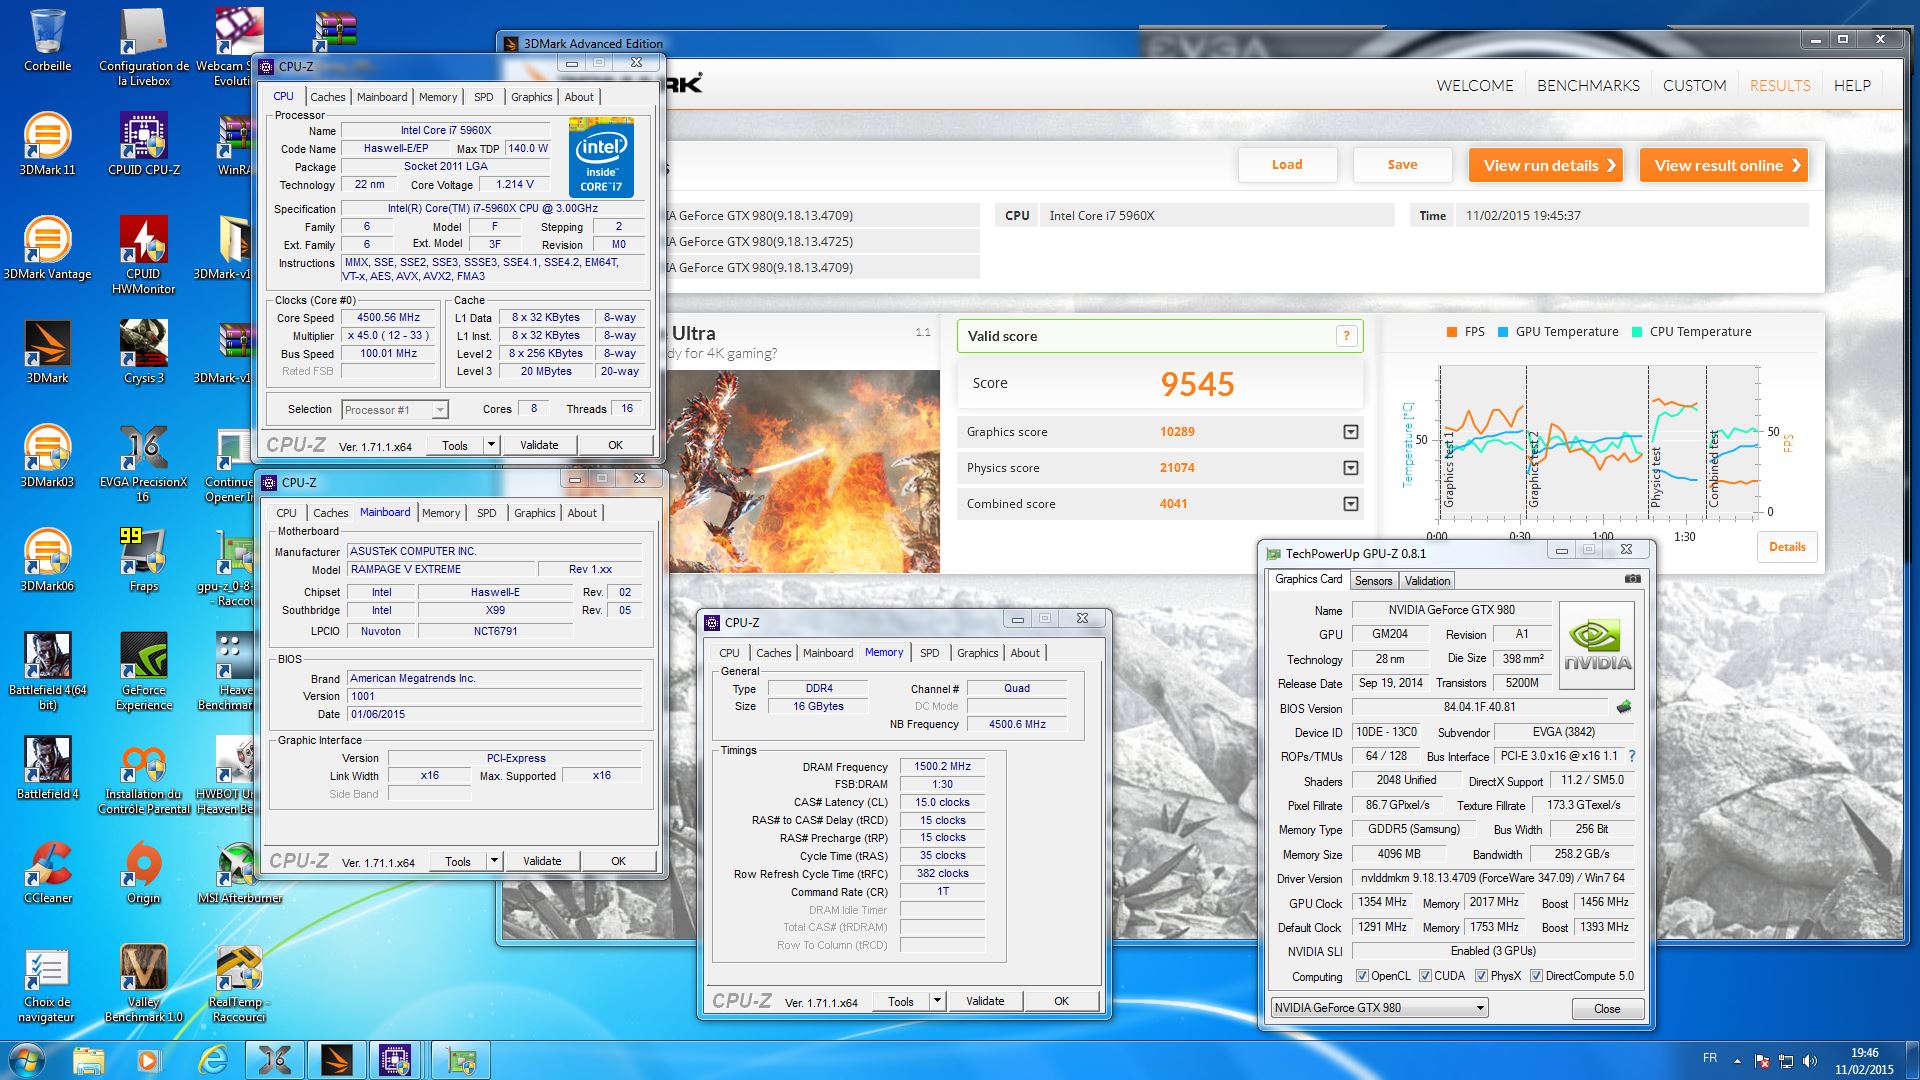1920x1080 pixels.
Task: Open CUSTOM section in 3DMark
Action: pos(1694,86)
